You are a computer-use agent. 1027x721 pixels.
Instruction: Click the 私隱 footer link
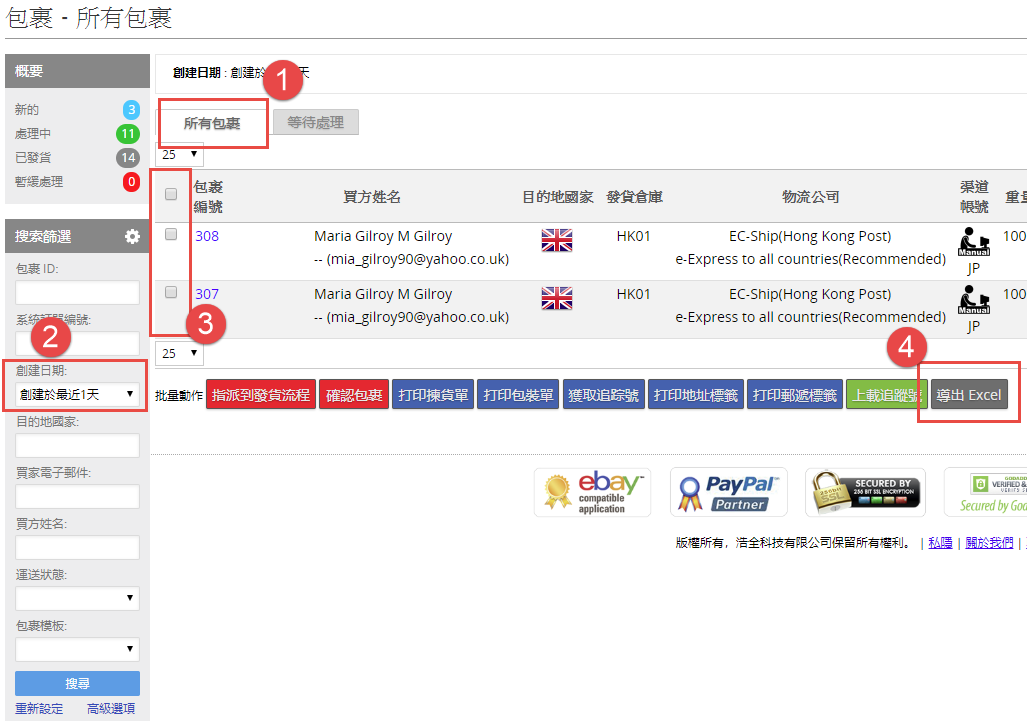(x=941, y=542)
